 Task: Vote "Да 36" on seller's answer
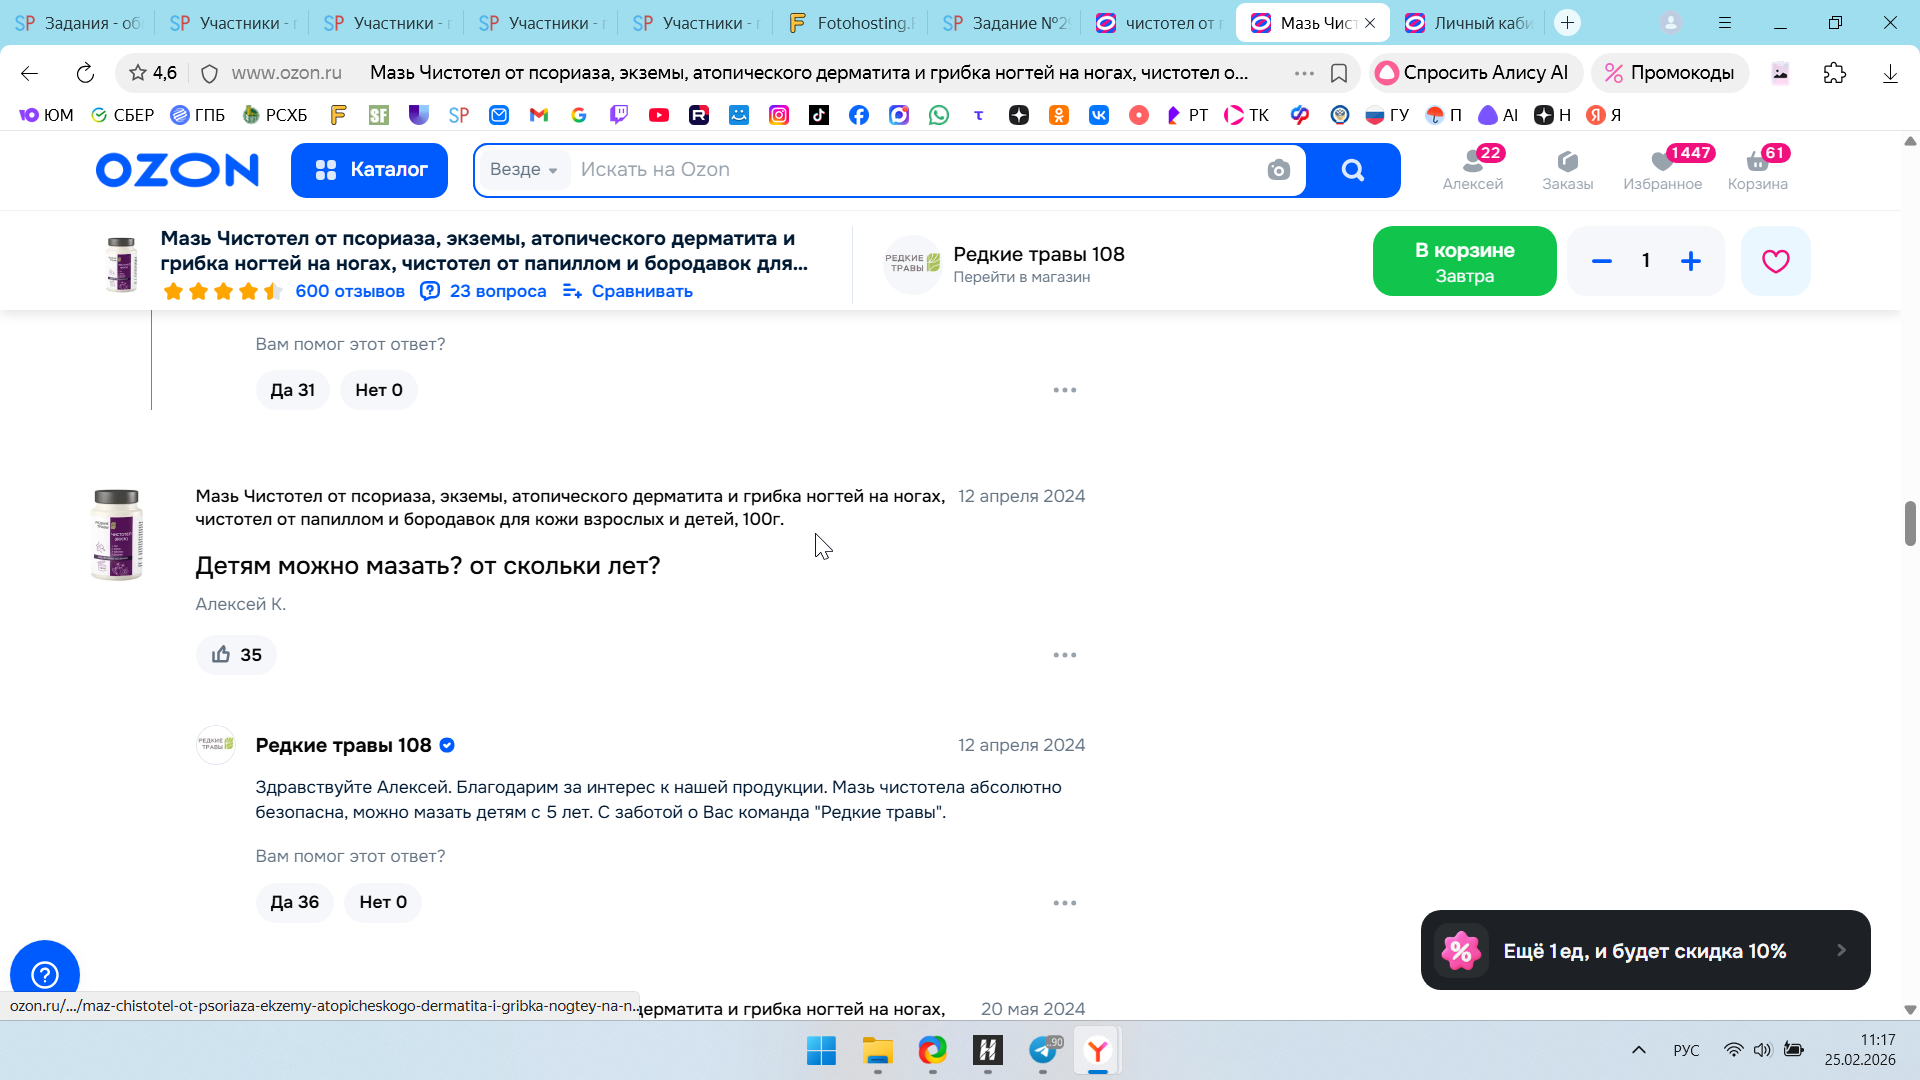(x=294, y=902)
